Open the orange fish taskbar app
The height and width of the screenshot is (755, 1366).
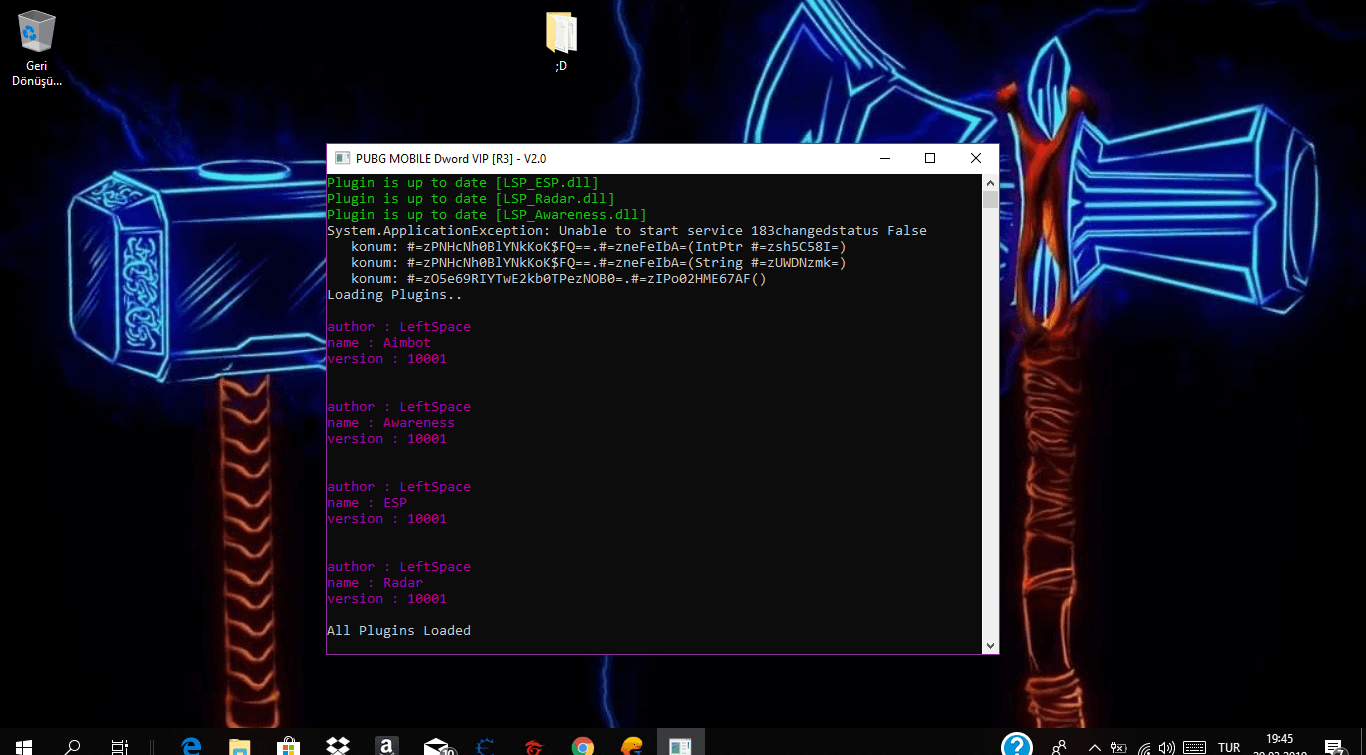pos(632,746)
